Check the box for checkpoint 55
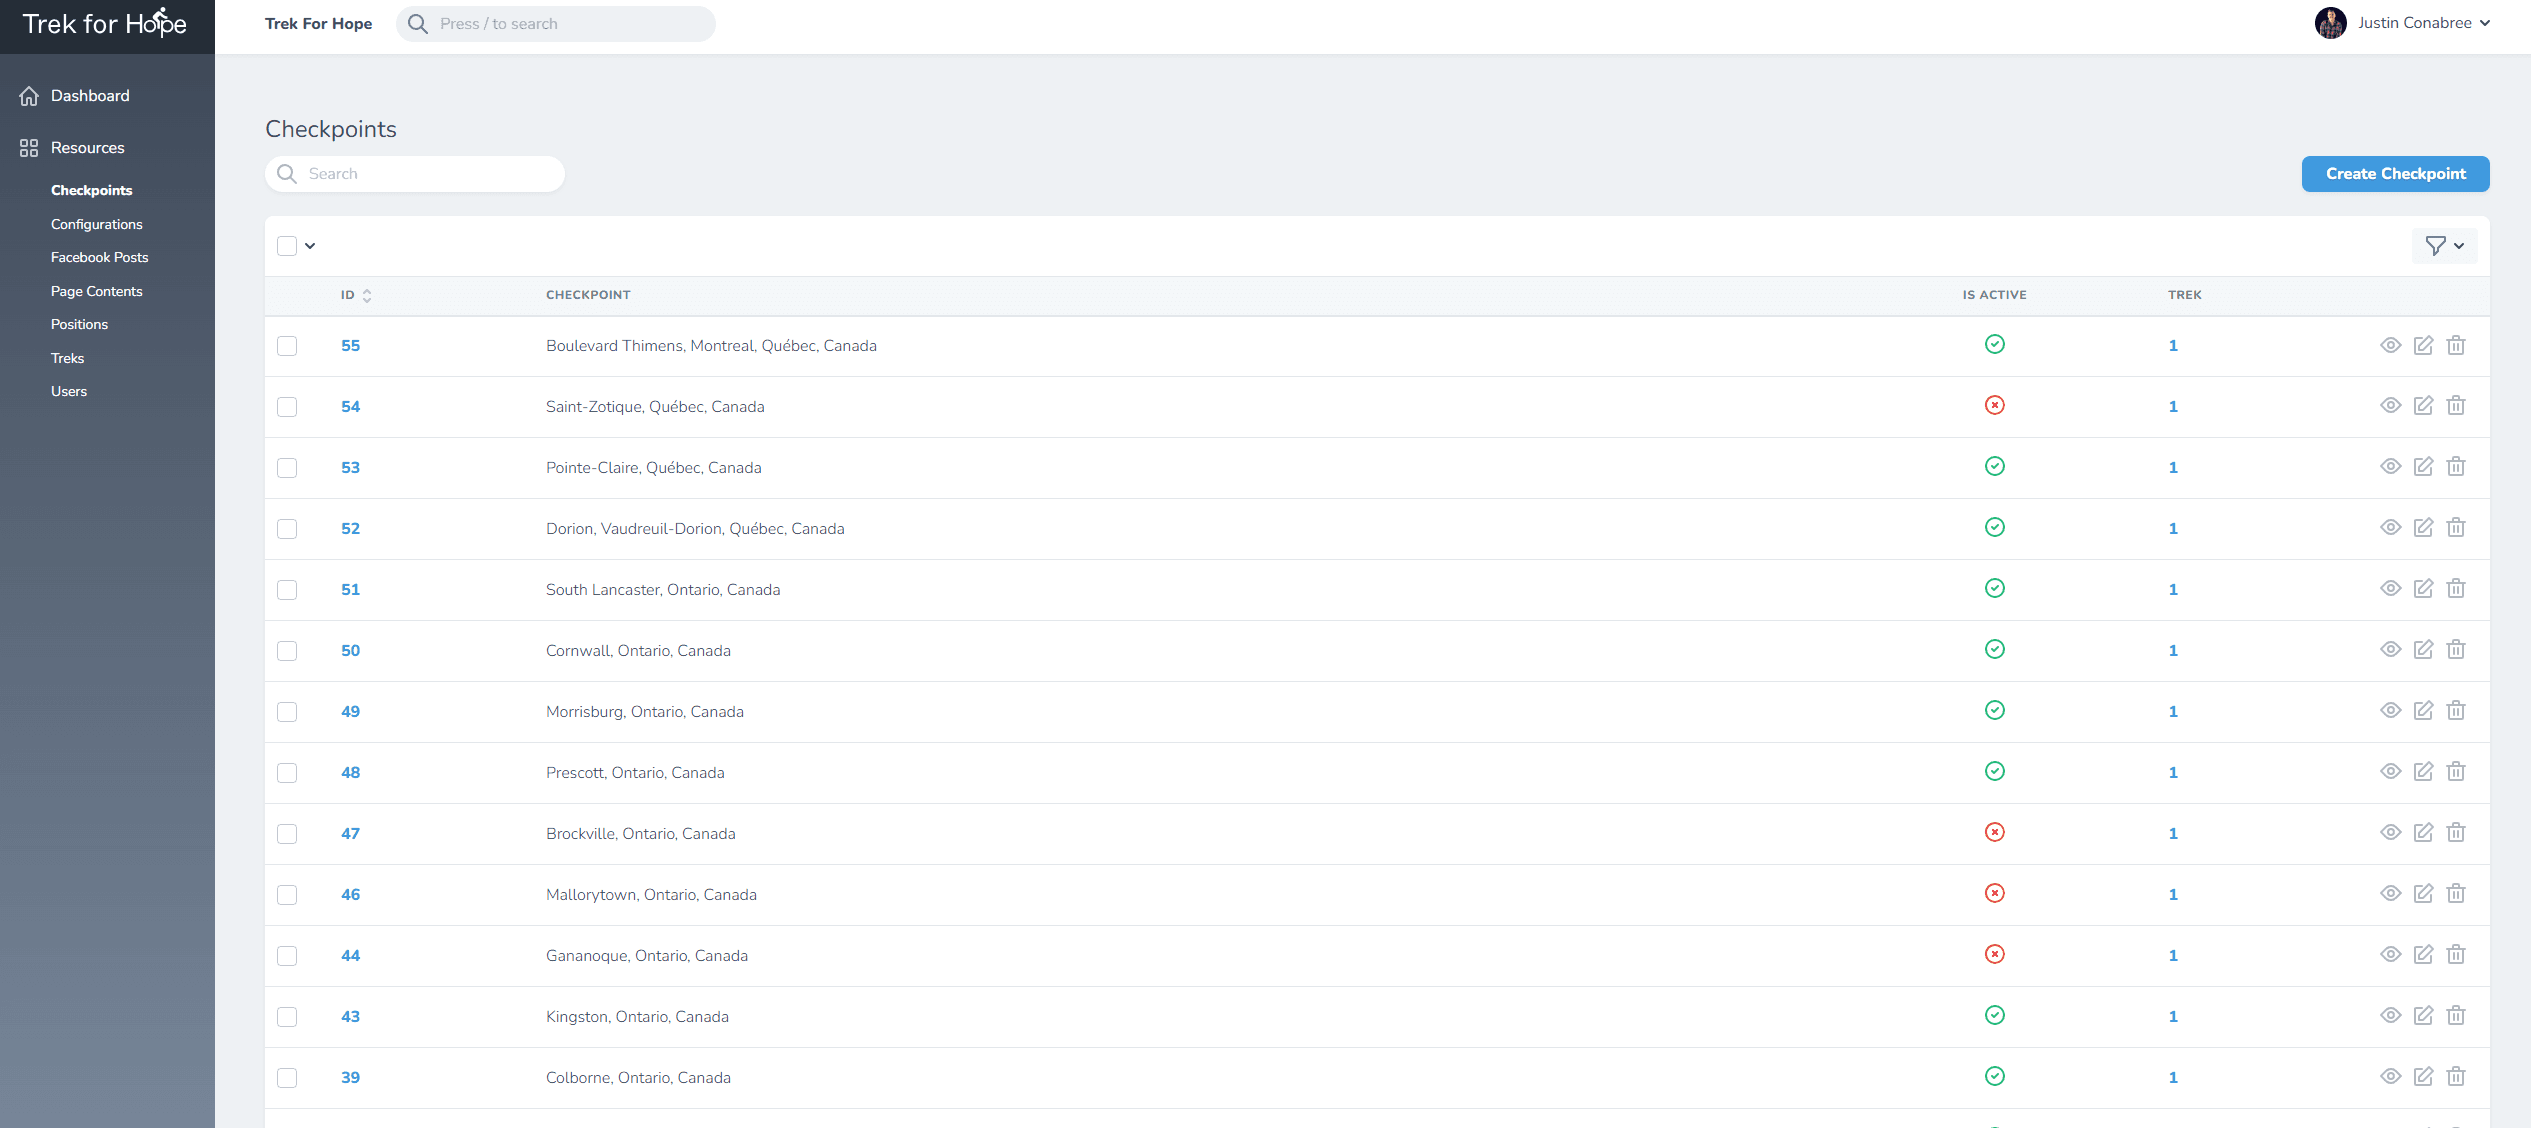 (287, 346)
